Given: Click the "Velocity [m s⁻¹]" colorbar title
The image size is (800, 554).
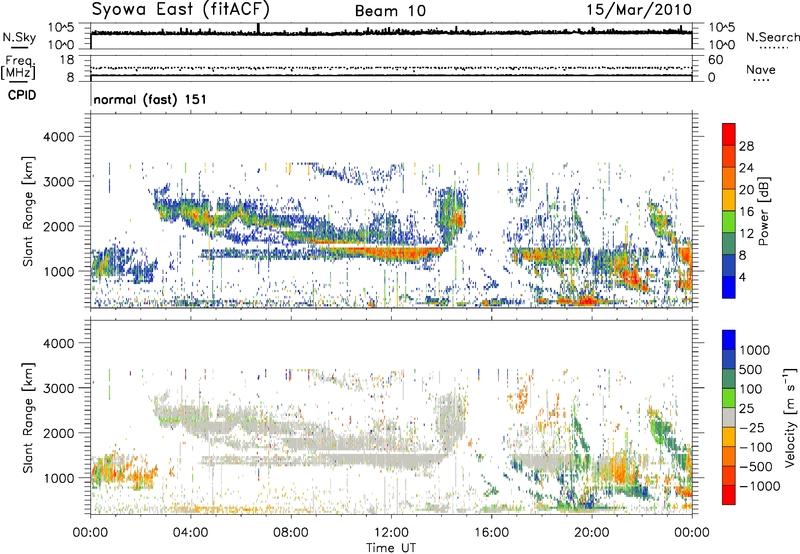Looking at the screenshot, I should click(790, 417).
